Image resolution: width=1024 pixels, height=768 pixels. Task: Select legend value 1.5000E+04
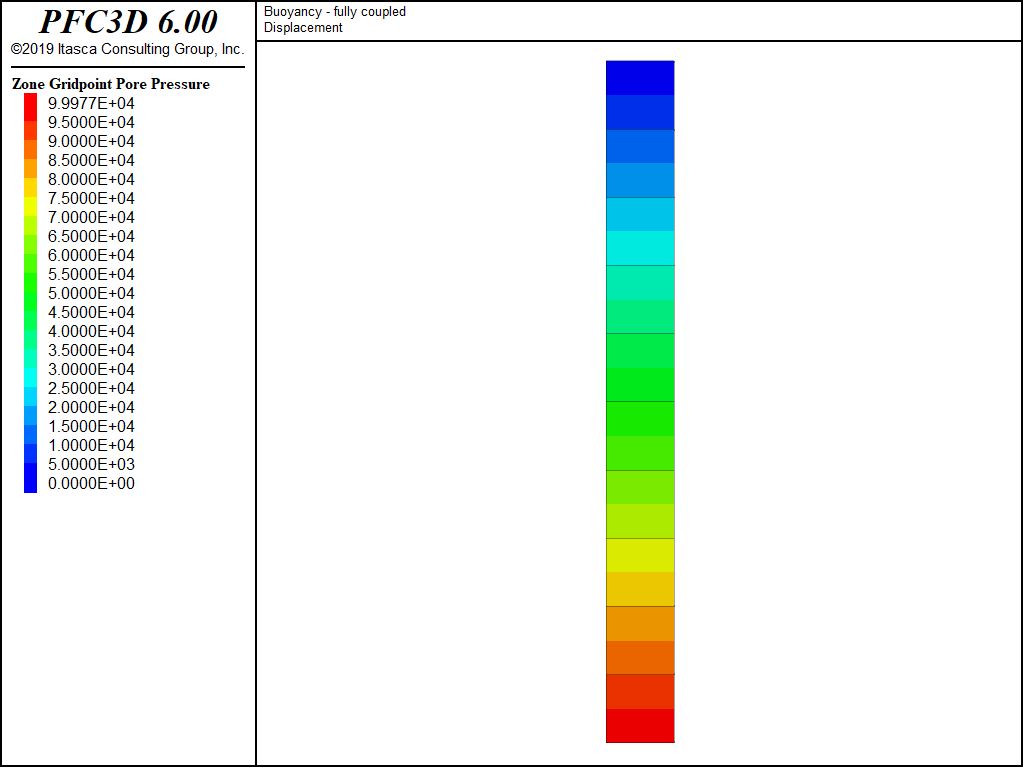coord(91,426)
